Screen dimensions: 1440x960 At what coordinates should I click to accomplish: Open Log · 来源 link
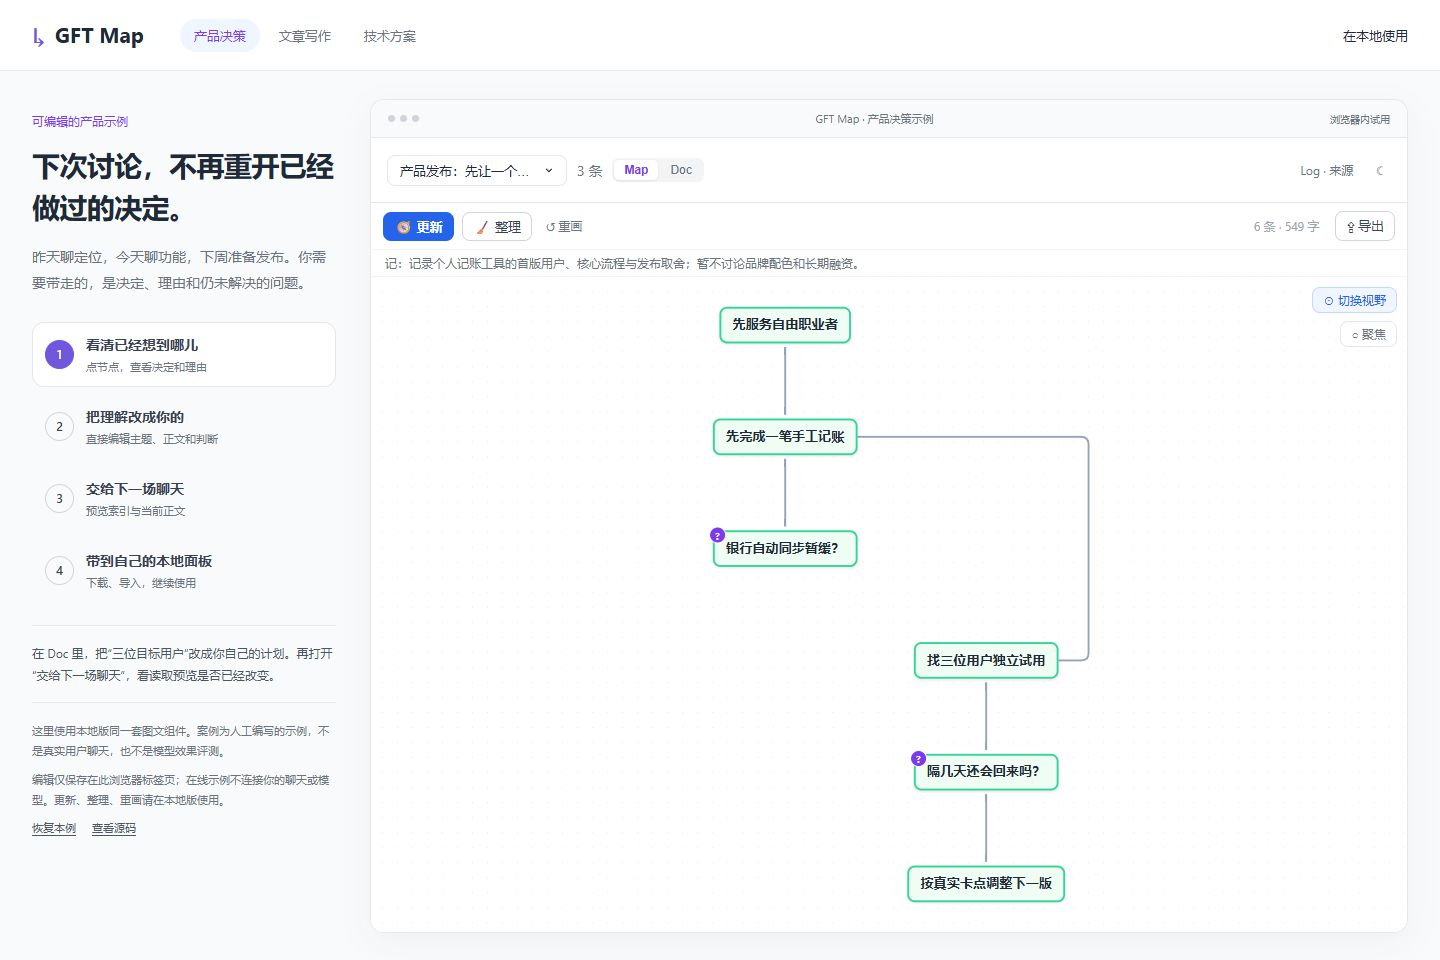[x=1326, y=171]
